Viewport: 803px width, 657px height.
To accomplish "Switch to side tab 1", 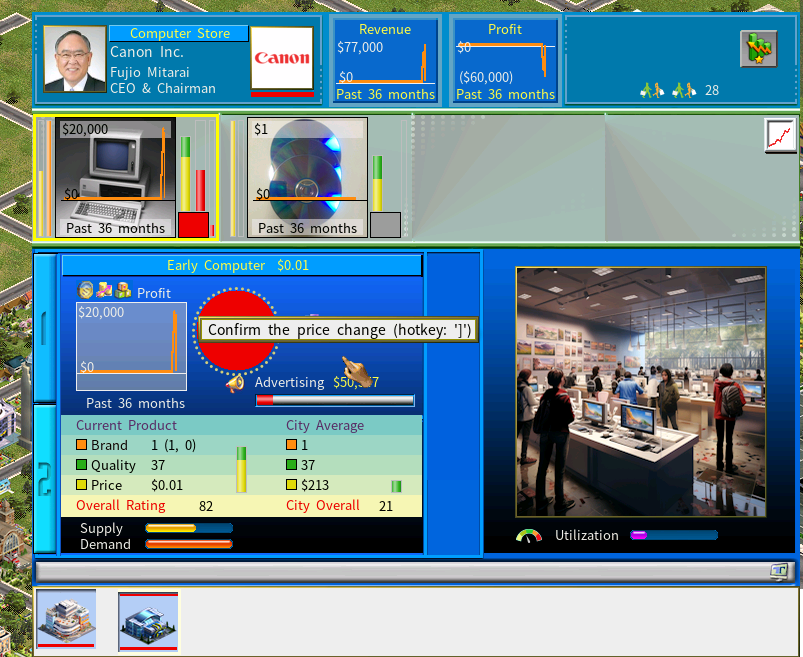I will pyautogui.click(x=45, y=328).
